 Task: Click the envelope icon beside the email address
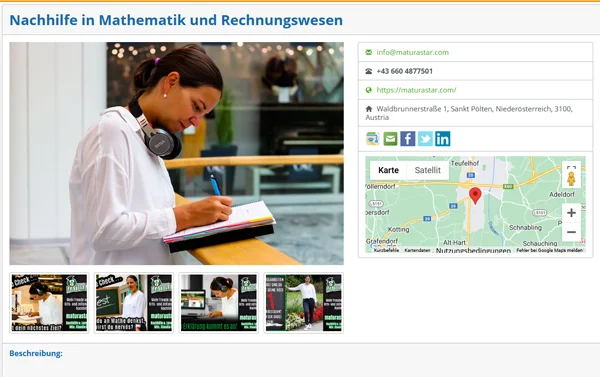click(x=368, y=52)
